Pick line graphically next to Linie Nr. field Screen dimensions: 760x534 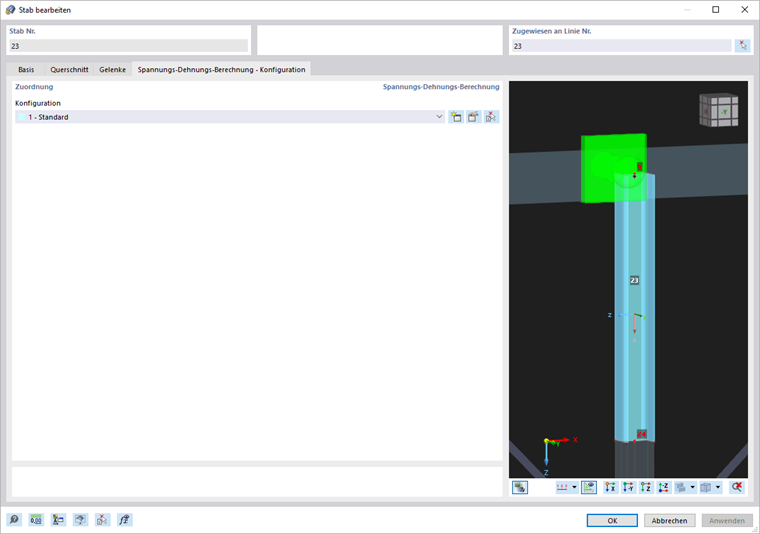(x=743, y=46)
